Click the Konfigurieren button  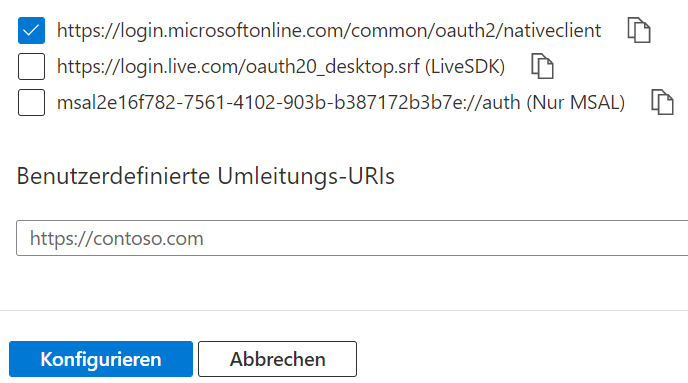tap(101, 359)
